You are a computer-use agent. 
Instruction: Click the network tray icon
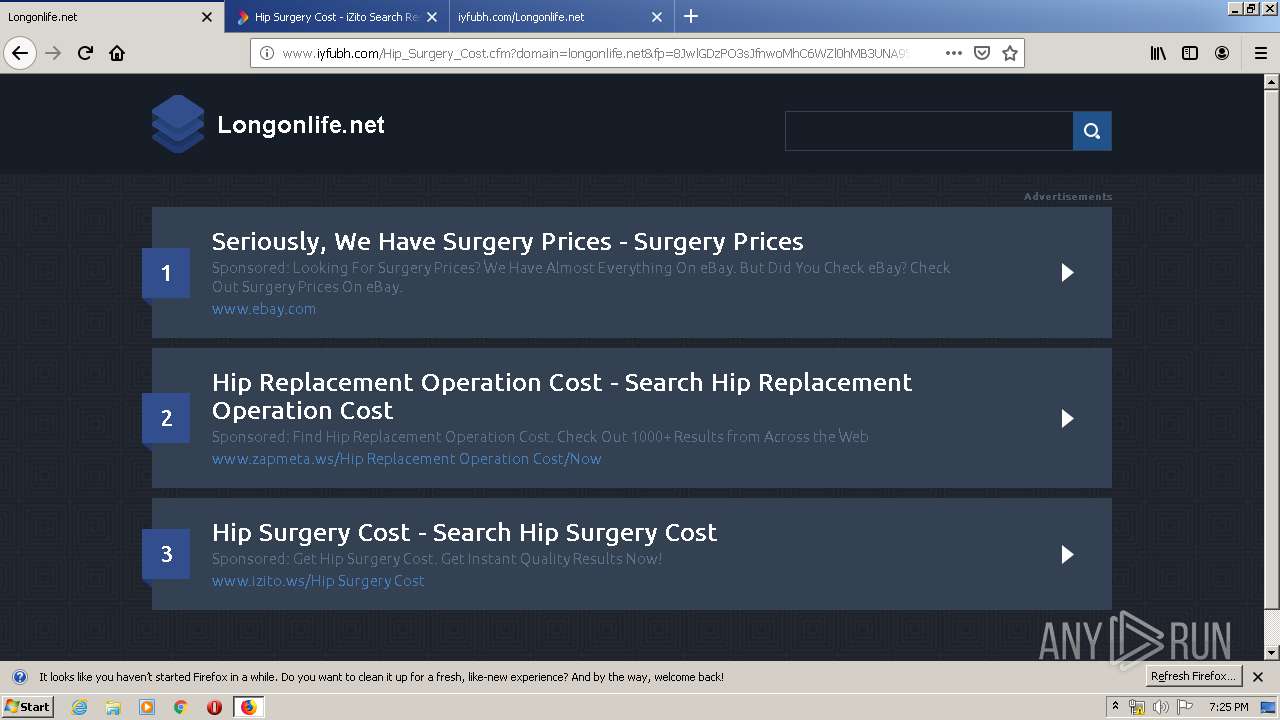point(1137,707)
